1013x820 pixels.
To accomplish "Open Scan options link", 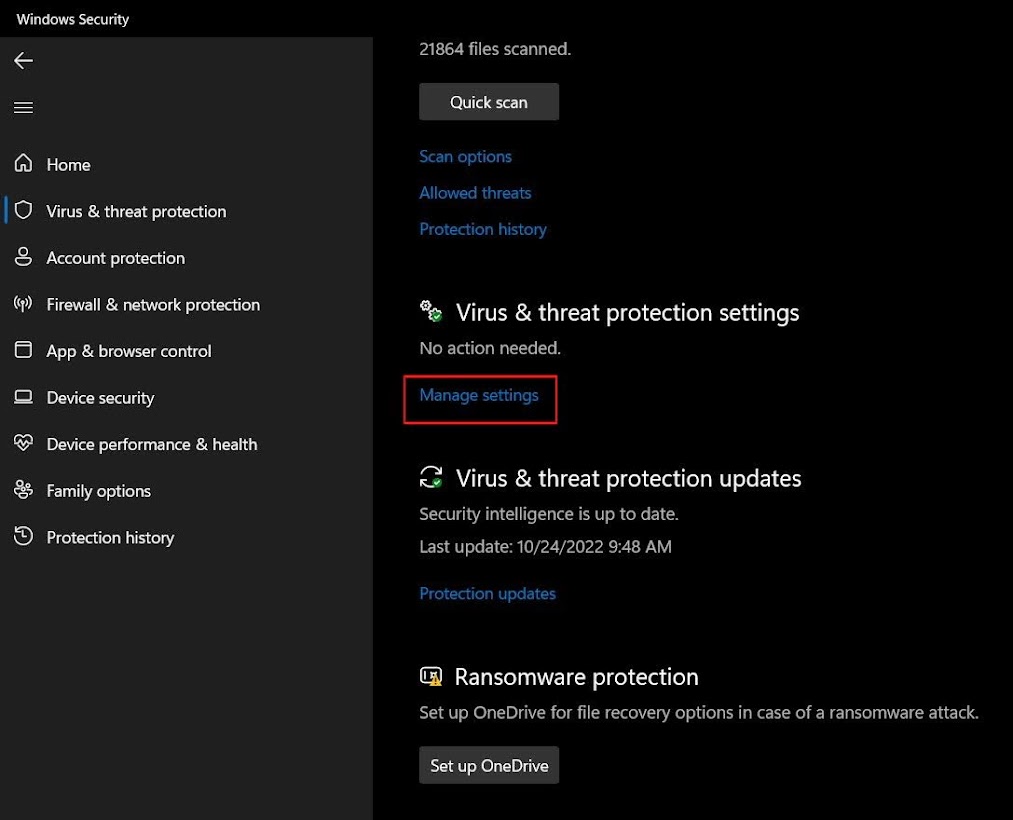I will point(465,156).
